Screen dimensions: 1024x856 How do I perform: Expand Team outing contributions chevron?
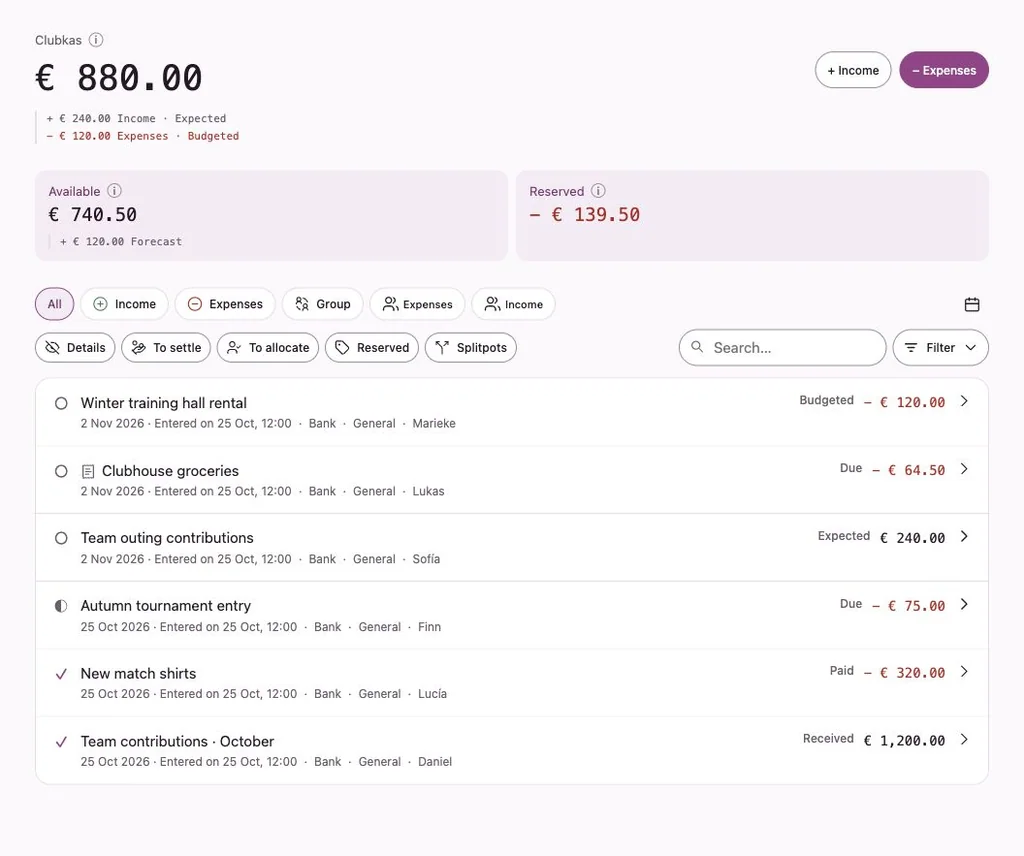tap(965, 536)
